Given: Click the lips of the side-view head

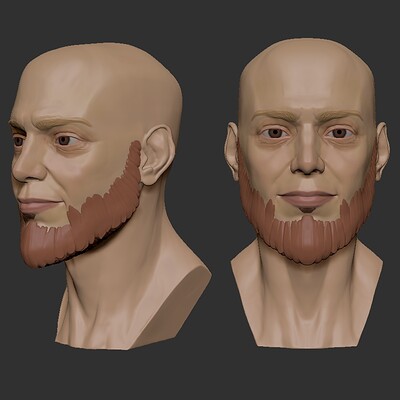Looking at the screenshot, I should (37, 205).
